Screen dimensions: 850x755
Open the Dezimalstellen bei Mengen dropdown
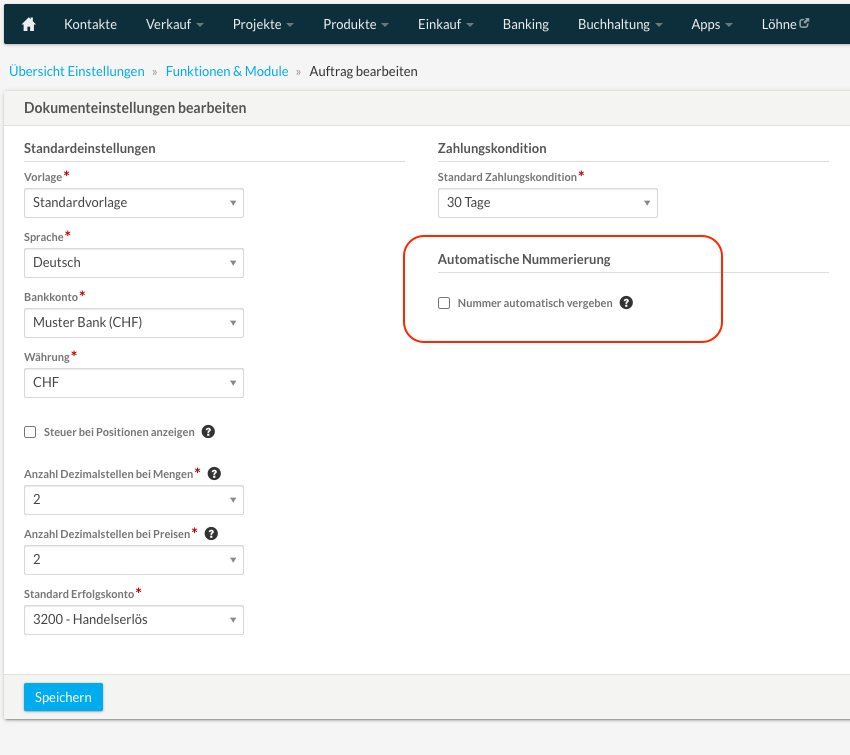pos(133,499)
